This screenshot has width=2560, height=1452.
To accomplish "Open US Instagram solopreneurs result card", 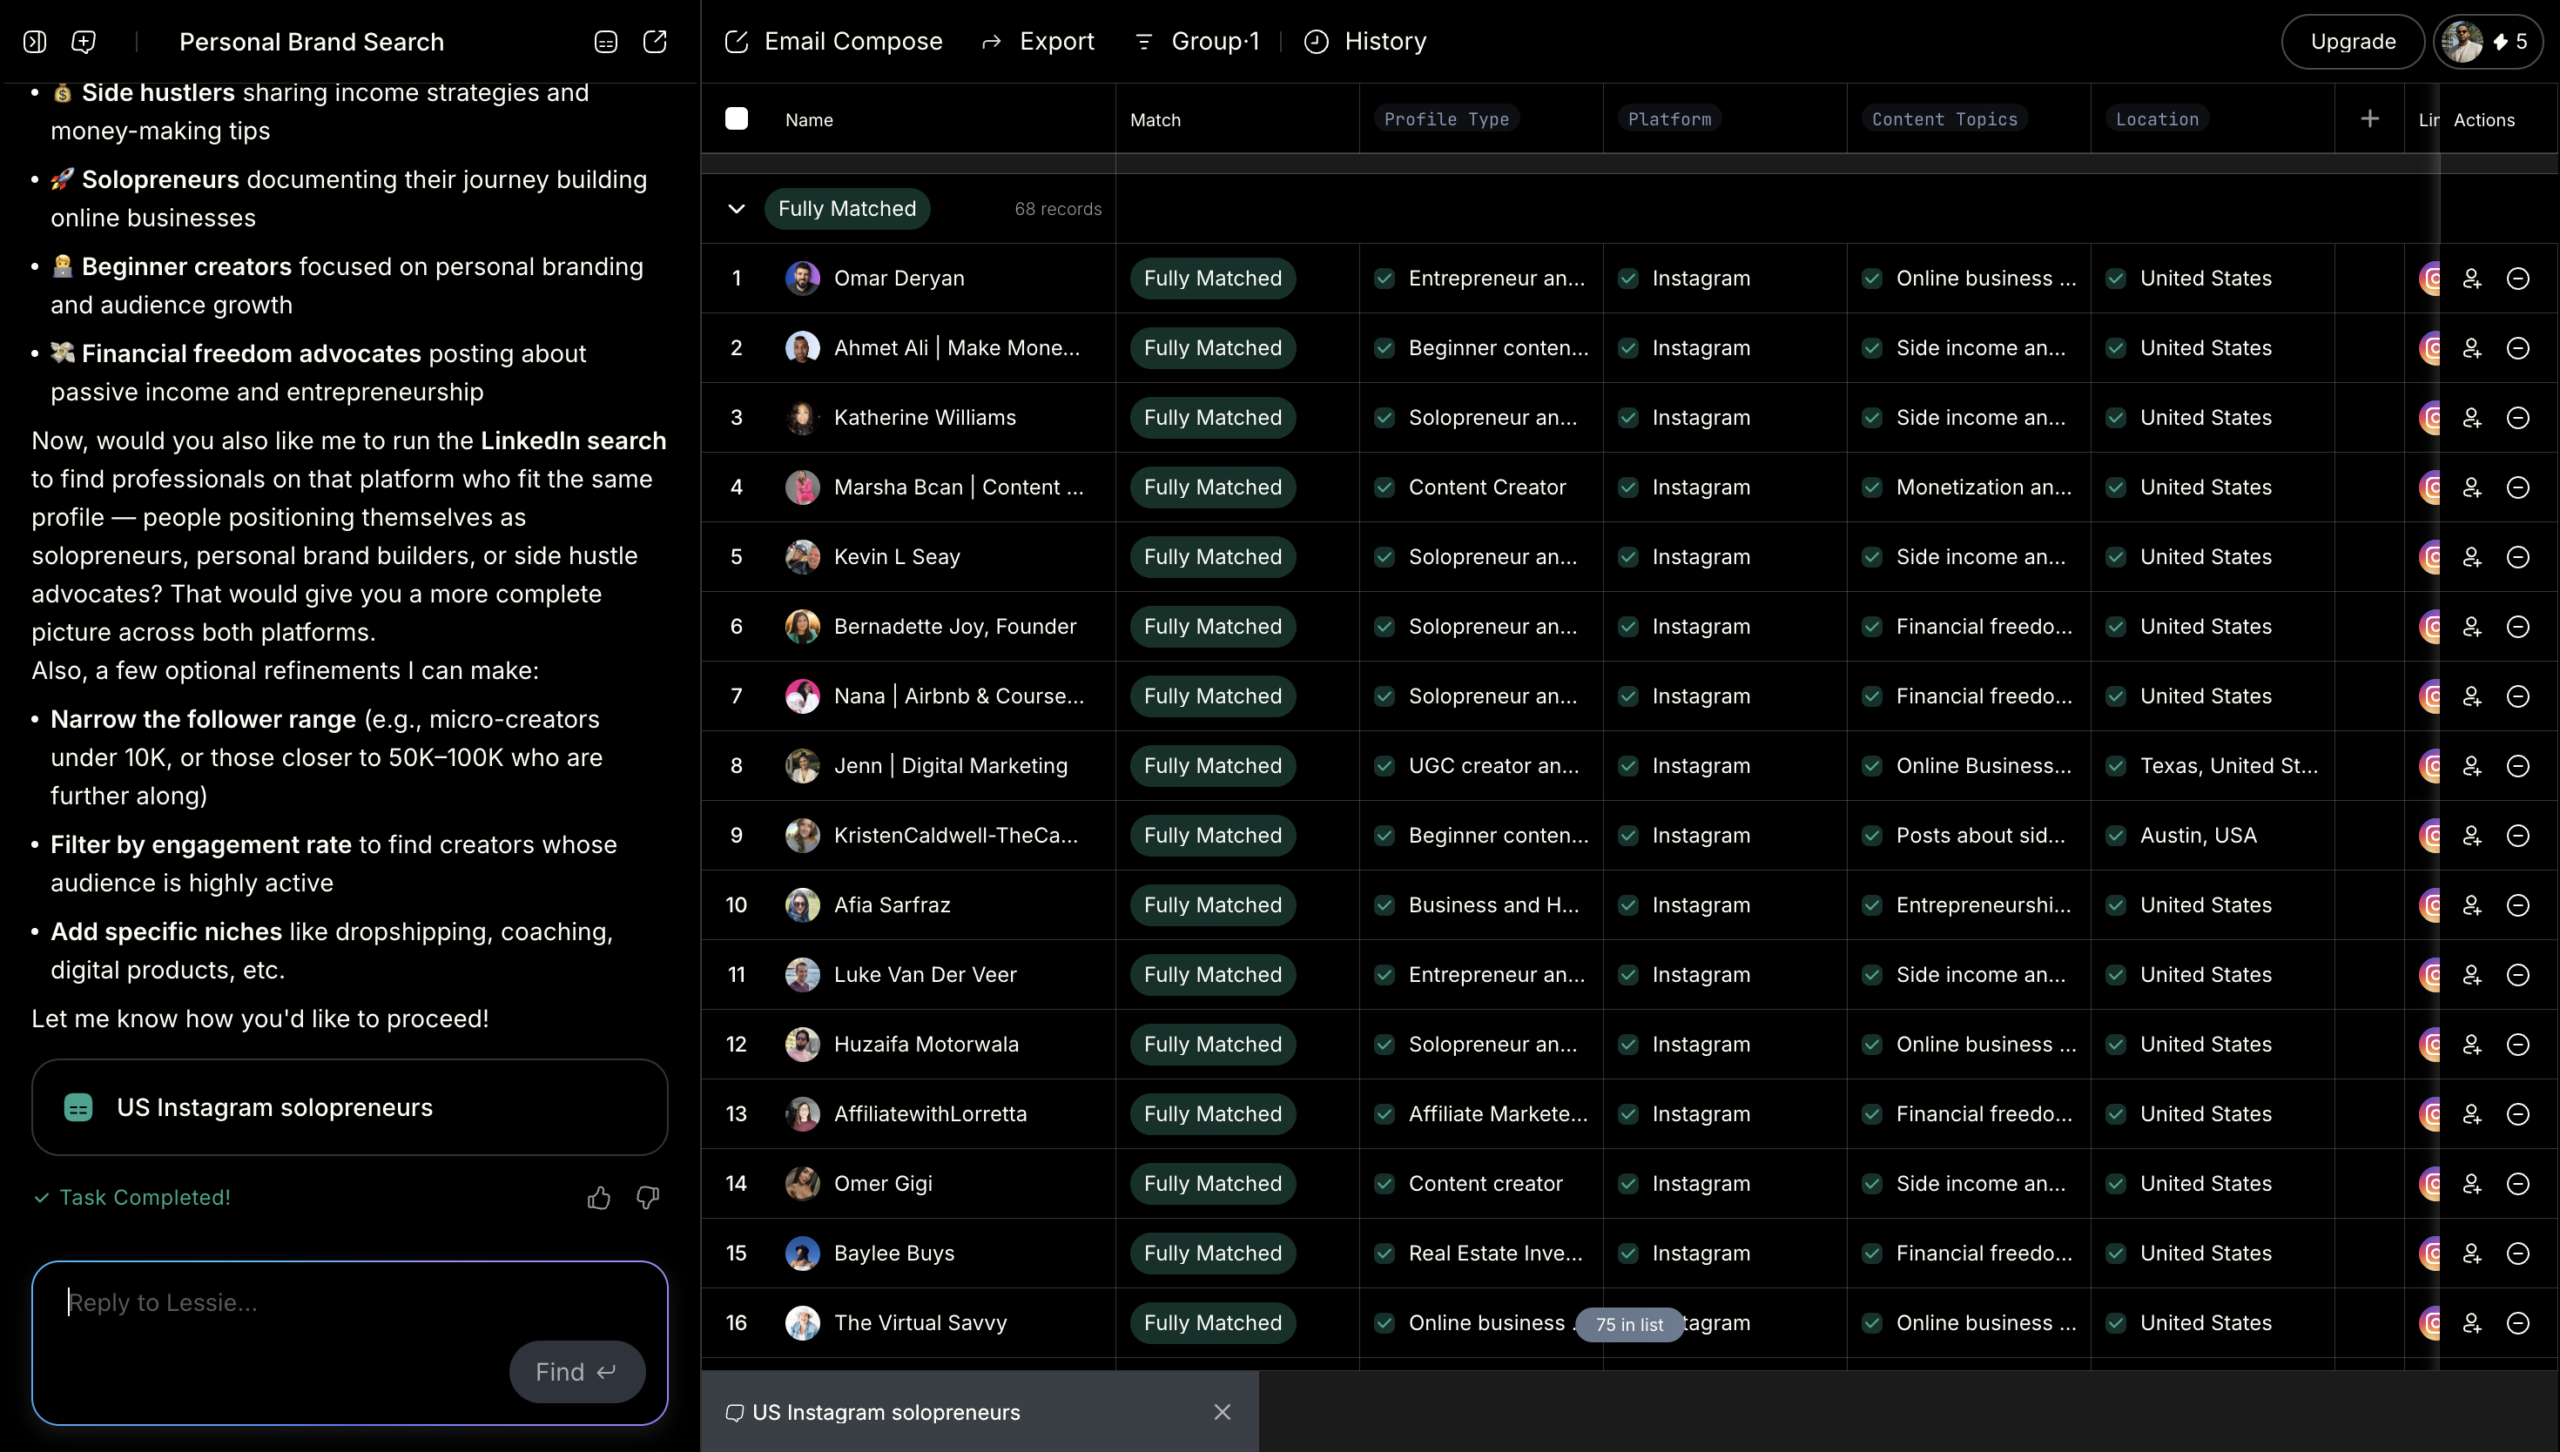I will [349, 1108].
